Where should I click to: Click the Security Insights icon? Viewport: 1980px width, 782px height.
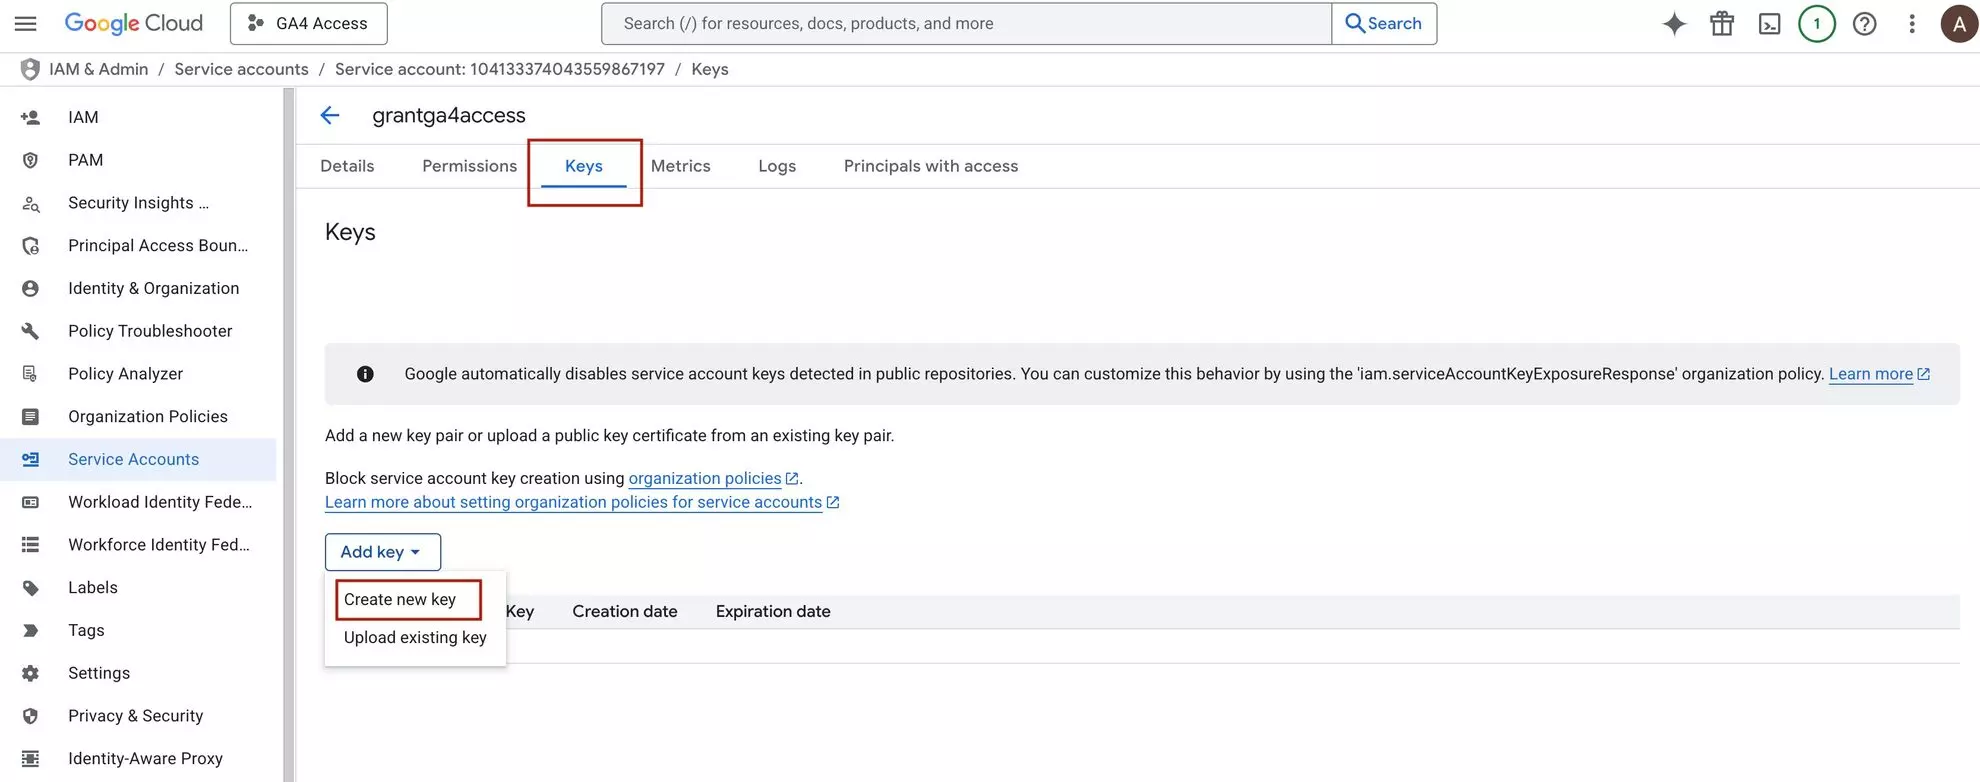pos(30,203)
